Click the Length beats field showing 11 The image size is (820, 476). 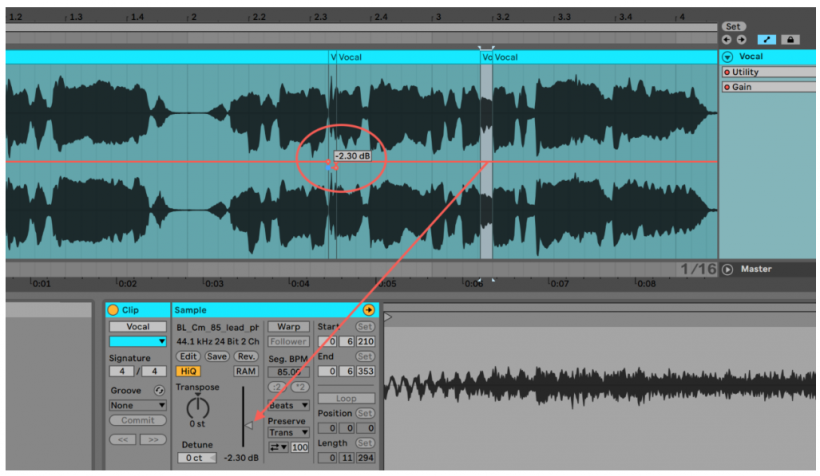coord(347,458)
